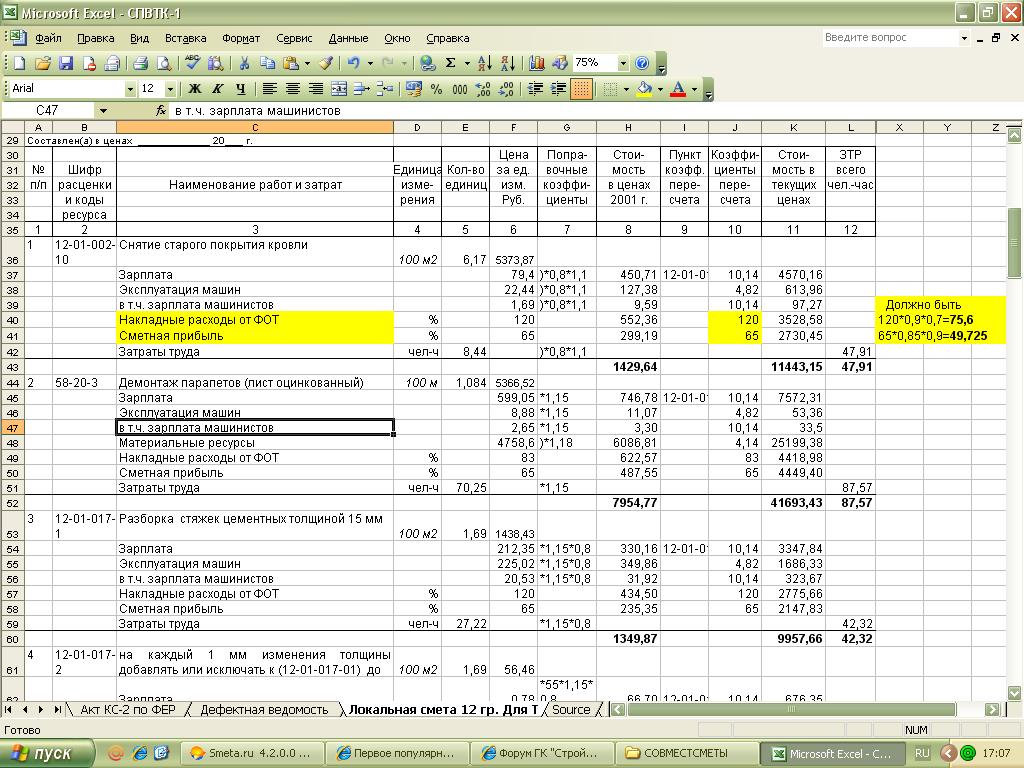
Task: Click the Format Painter brush icon
Action: point(324,63)
